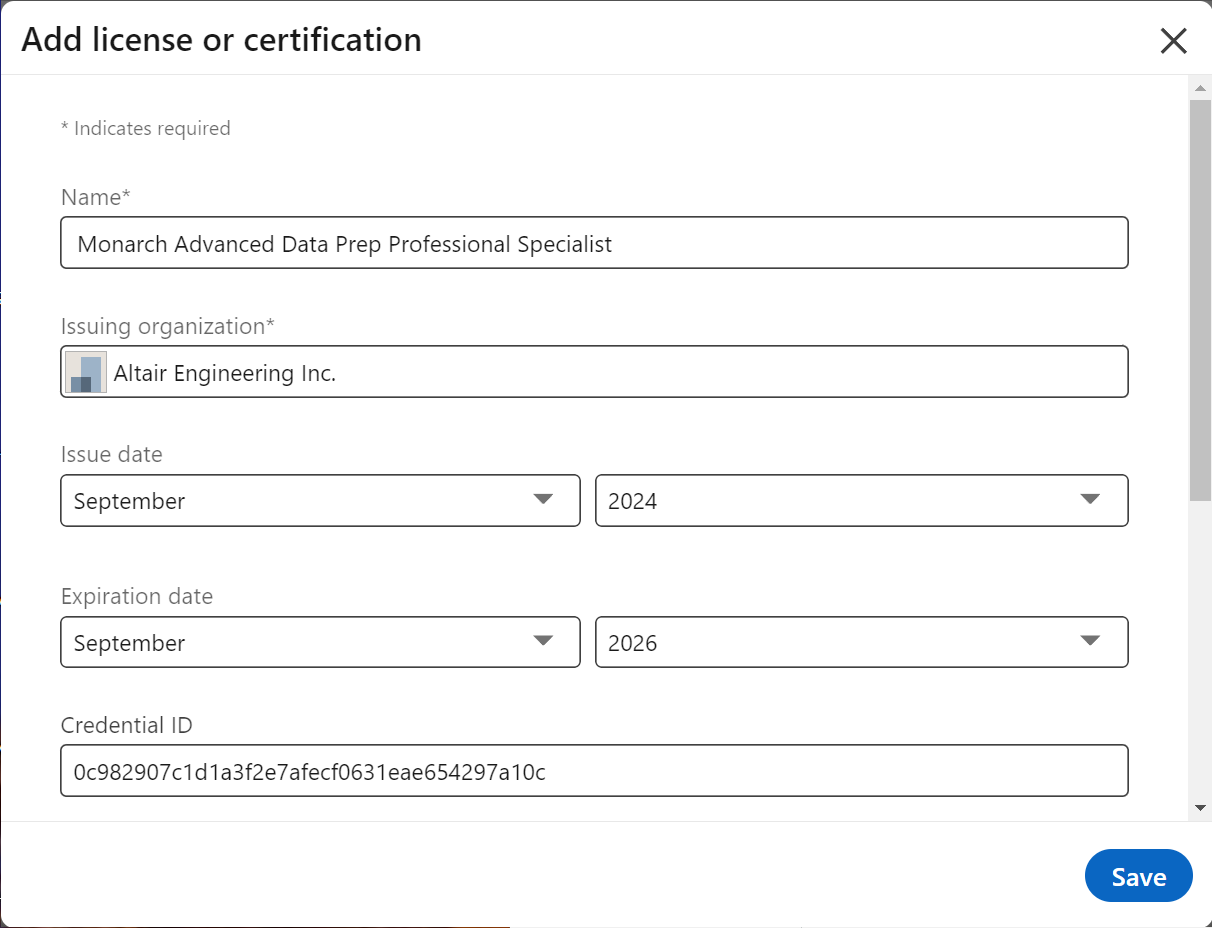The height and width of the screenshot is (928, 1212).
Task: Expand the Expiration date month arrow
Action: coord(543,642)
